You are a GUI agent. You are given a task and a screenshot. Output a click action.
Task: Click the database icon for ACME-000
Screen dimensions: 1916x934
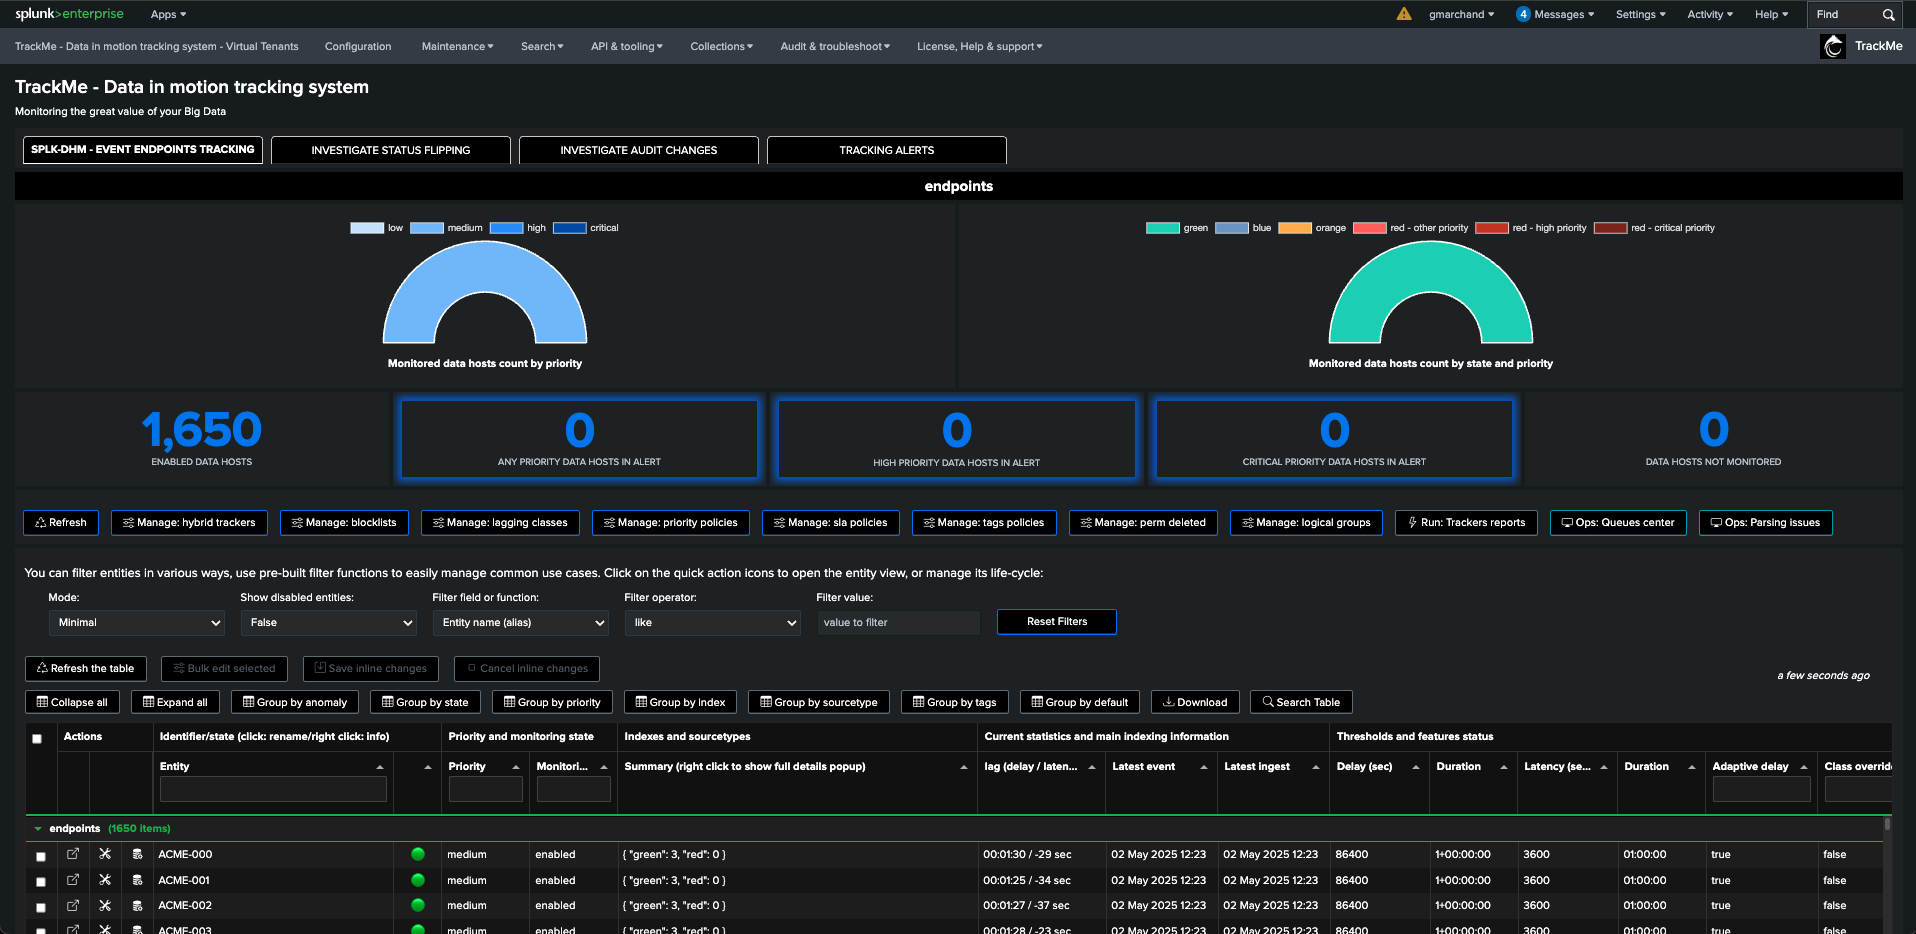[137, 854]
